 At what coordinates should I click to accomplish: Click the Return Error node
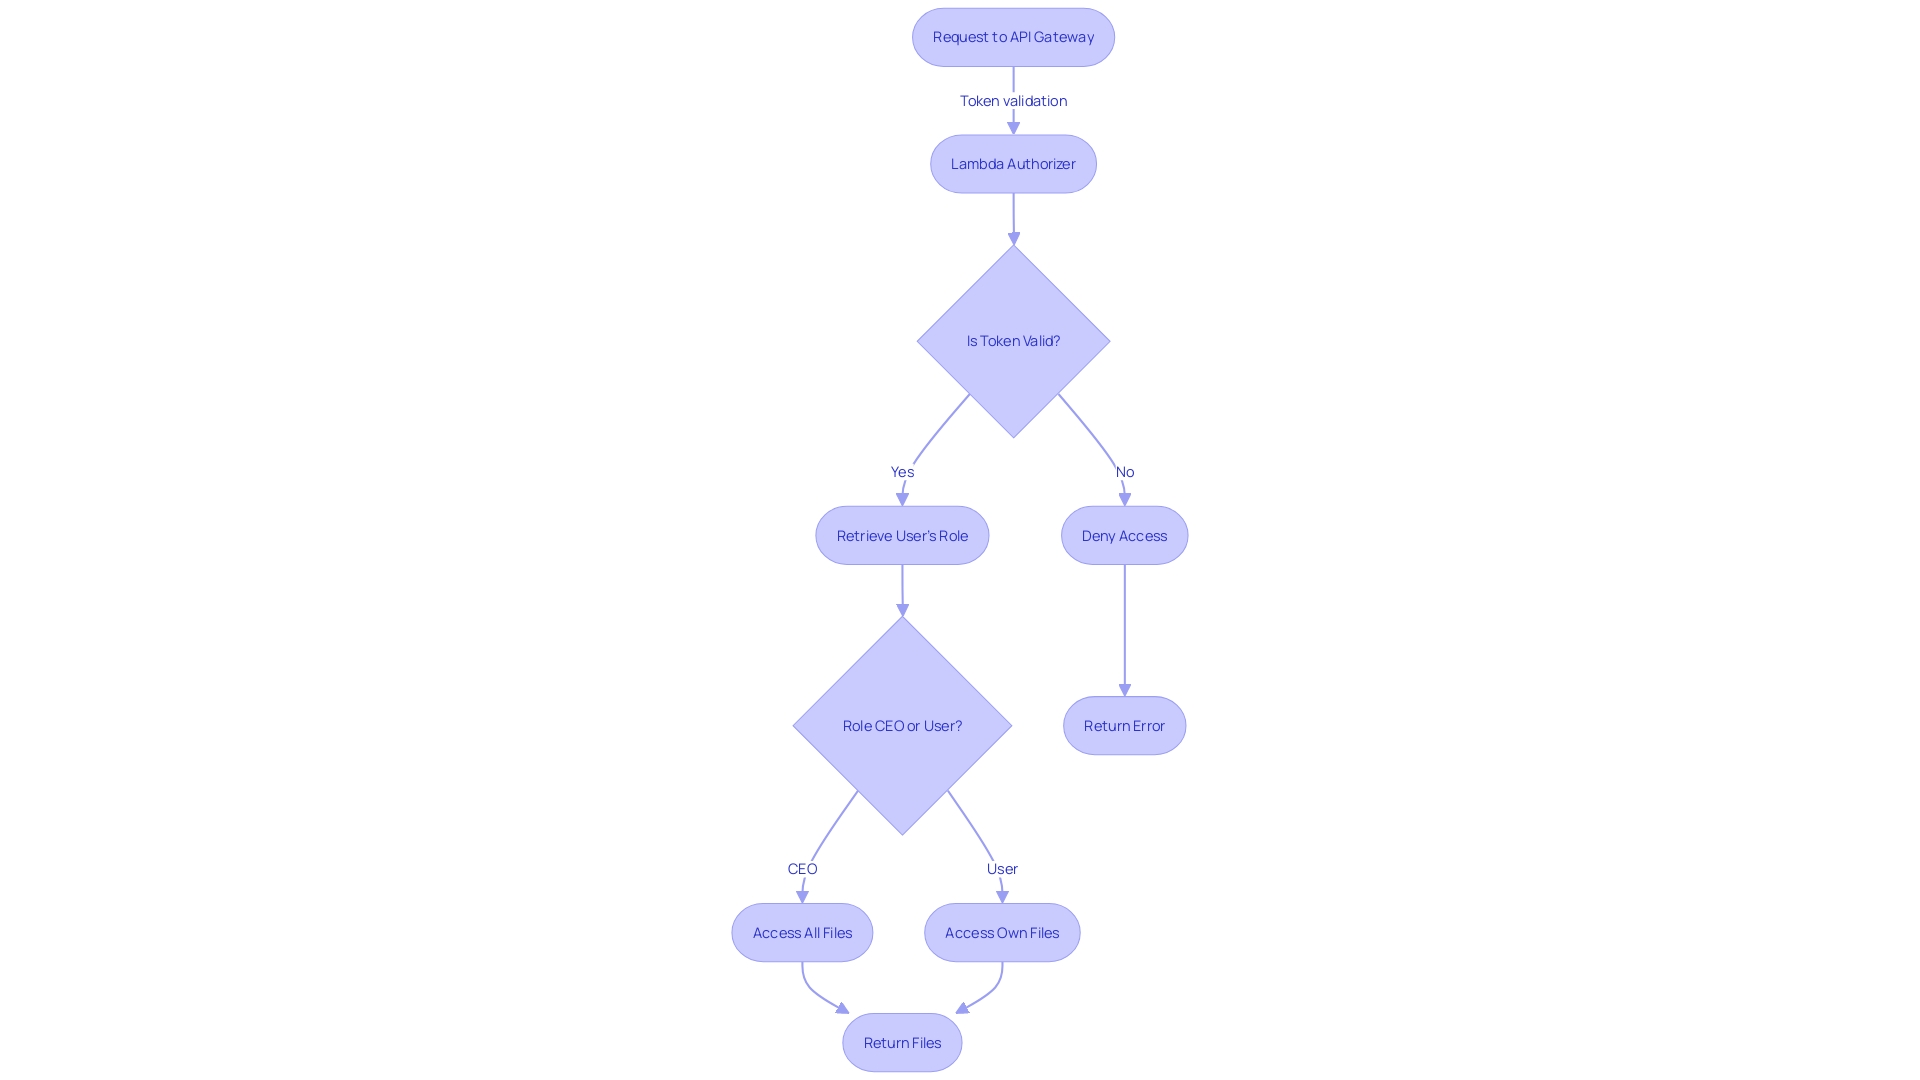[1124, 724]
